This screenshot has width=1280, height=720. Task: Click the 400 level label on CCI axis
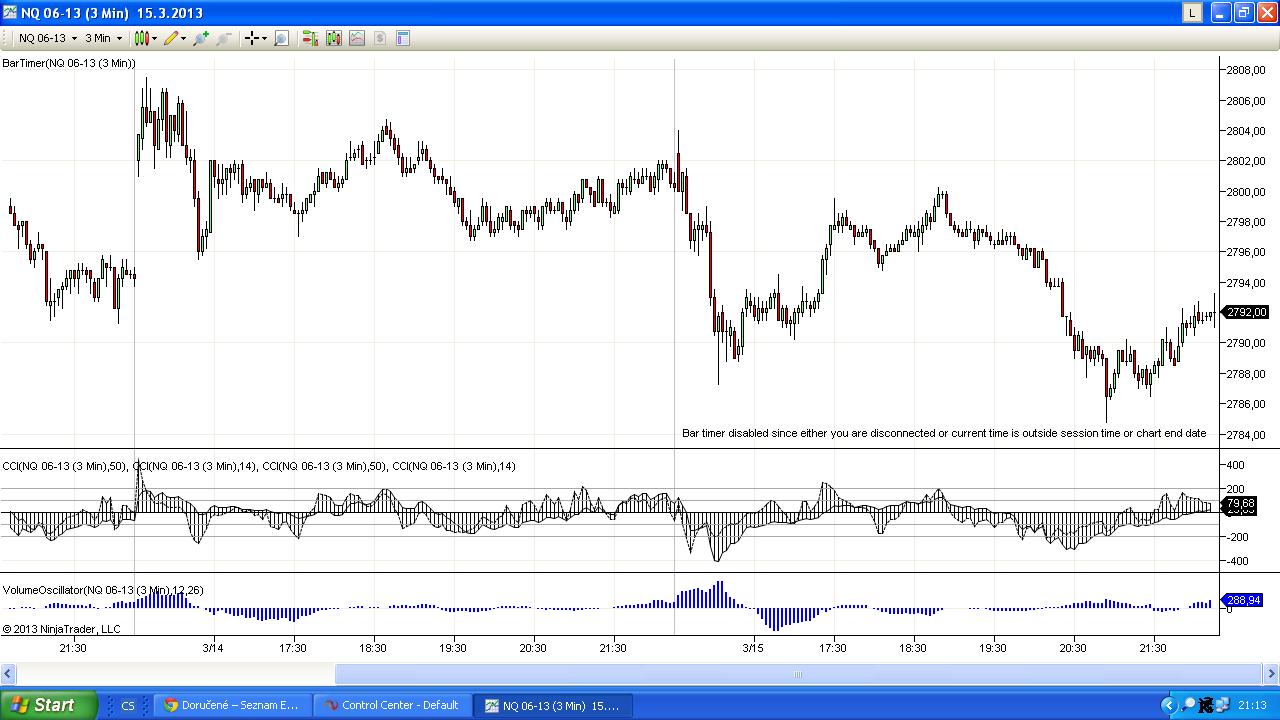tap(1235, 465)
